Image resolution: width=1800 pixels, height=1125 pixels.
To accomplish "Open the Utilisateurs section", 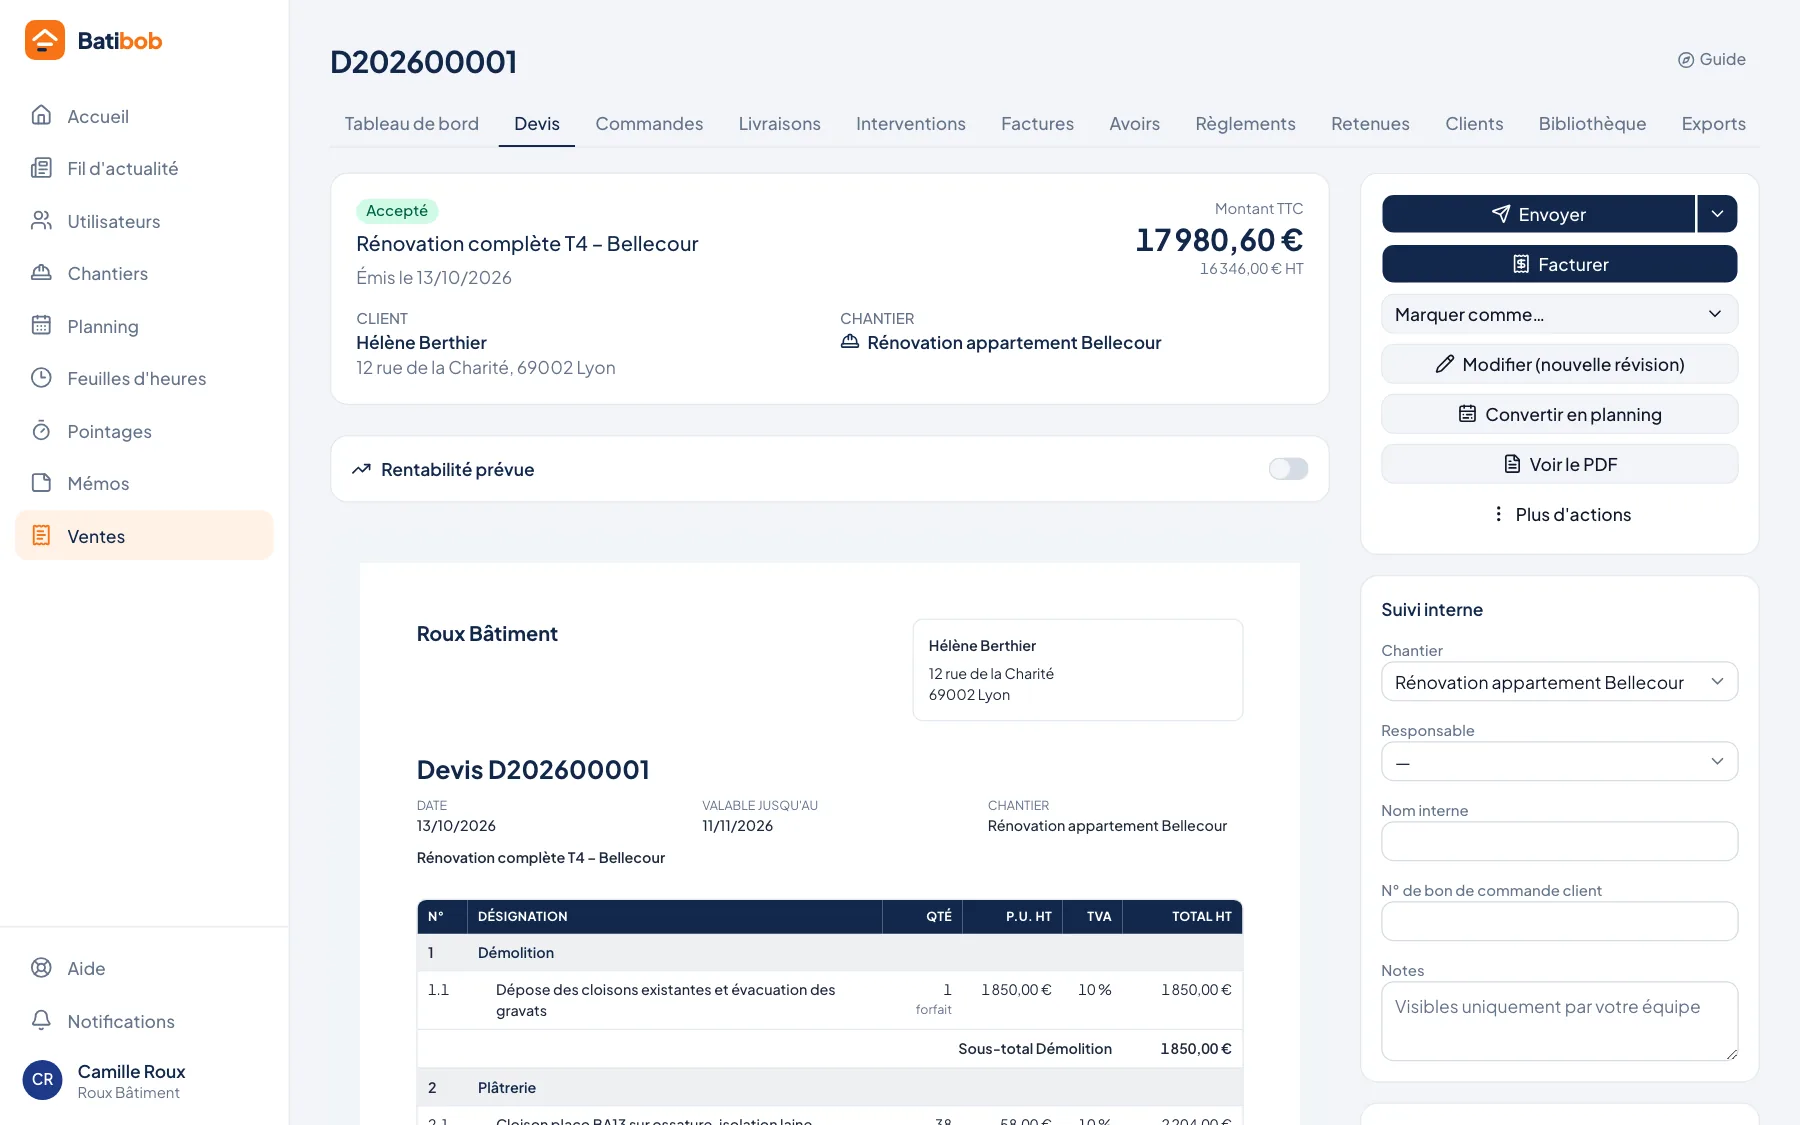I will pyautogui.click(x=144, y=221).
